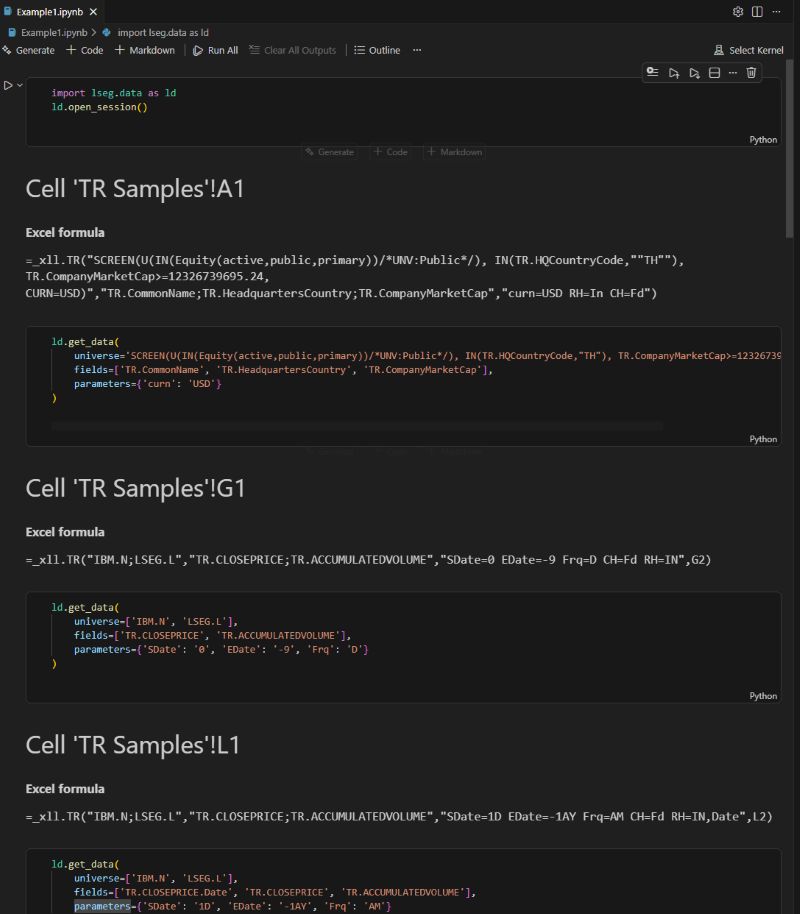This screenshot has width=800, height=914.
Task: Execute above cells icon
Action: [x=674, y=72]
